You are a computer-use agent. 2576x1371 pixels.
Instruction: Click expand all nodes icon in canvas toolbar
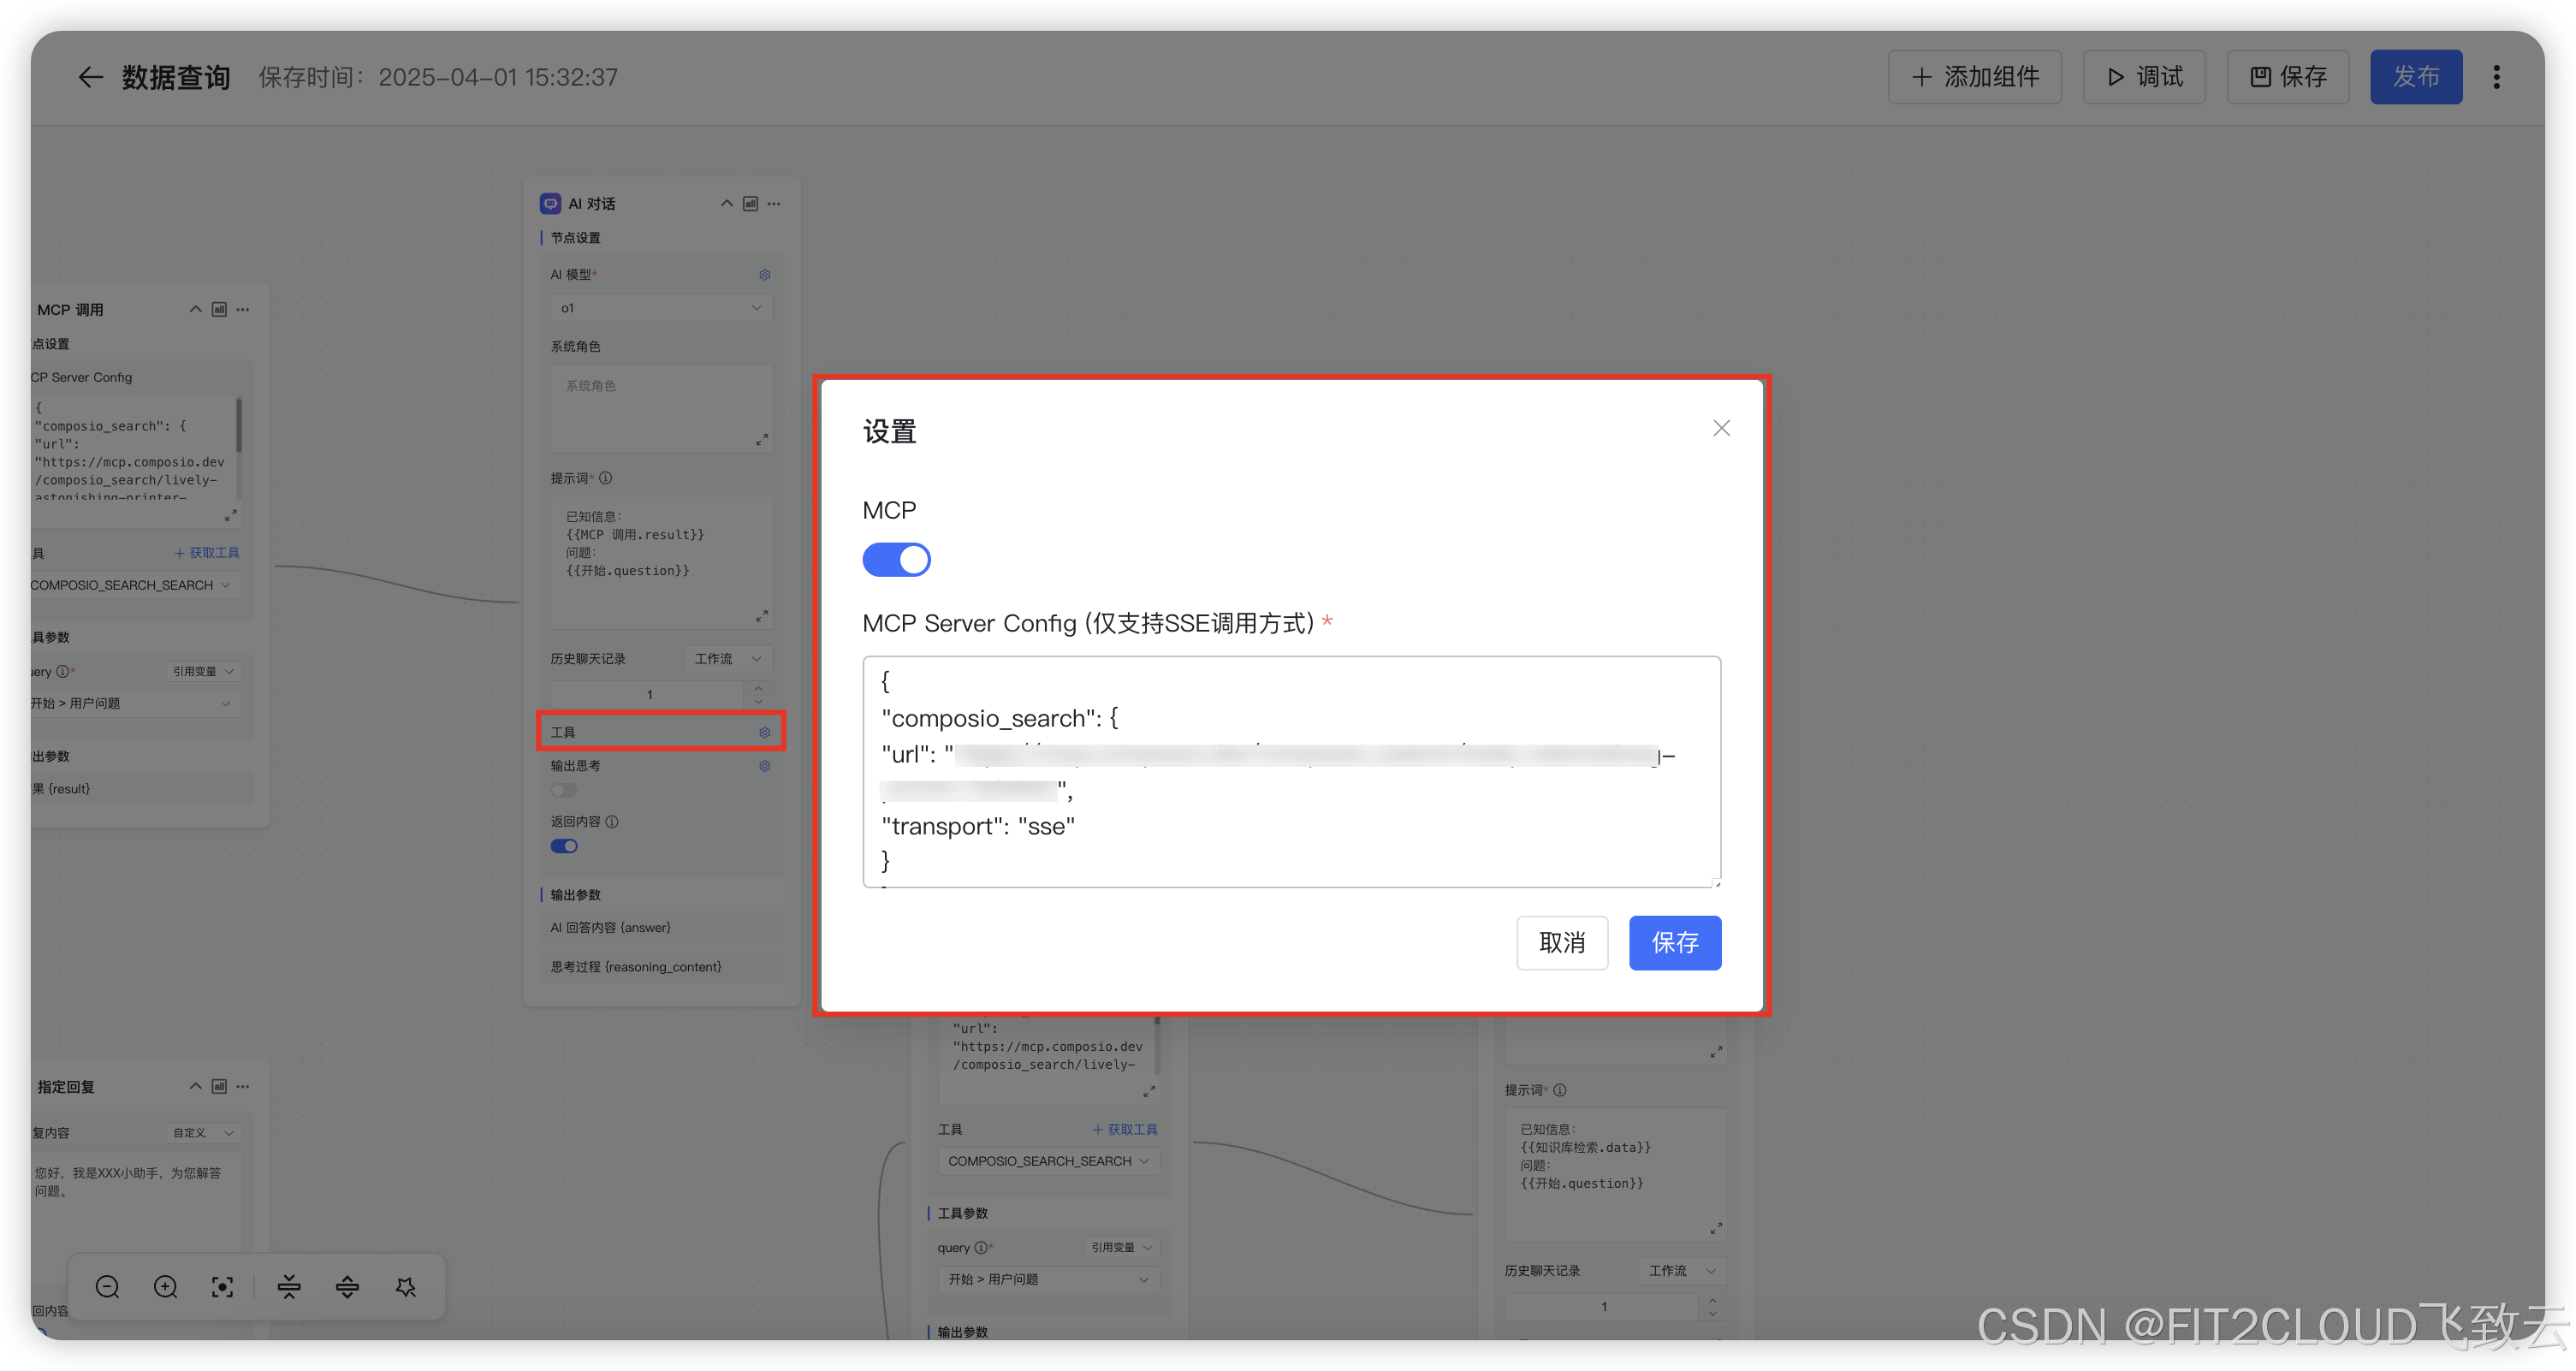(x=347, y=1287)
